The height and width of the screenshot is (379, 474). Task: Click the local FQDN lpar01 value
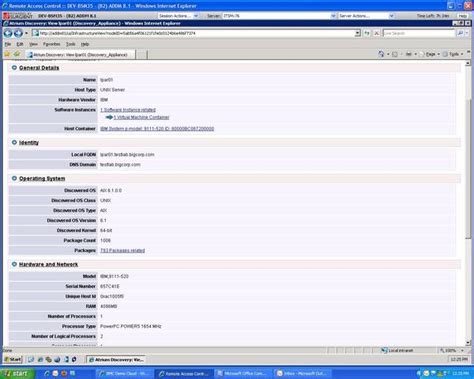(x=127, y=154)
